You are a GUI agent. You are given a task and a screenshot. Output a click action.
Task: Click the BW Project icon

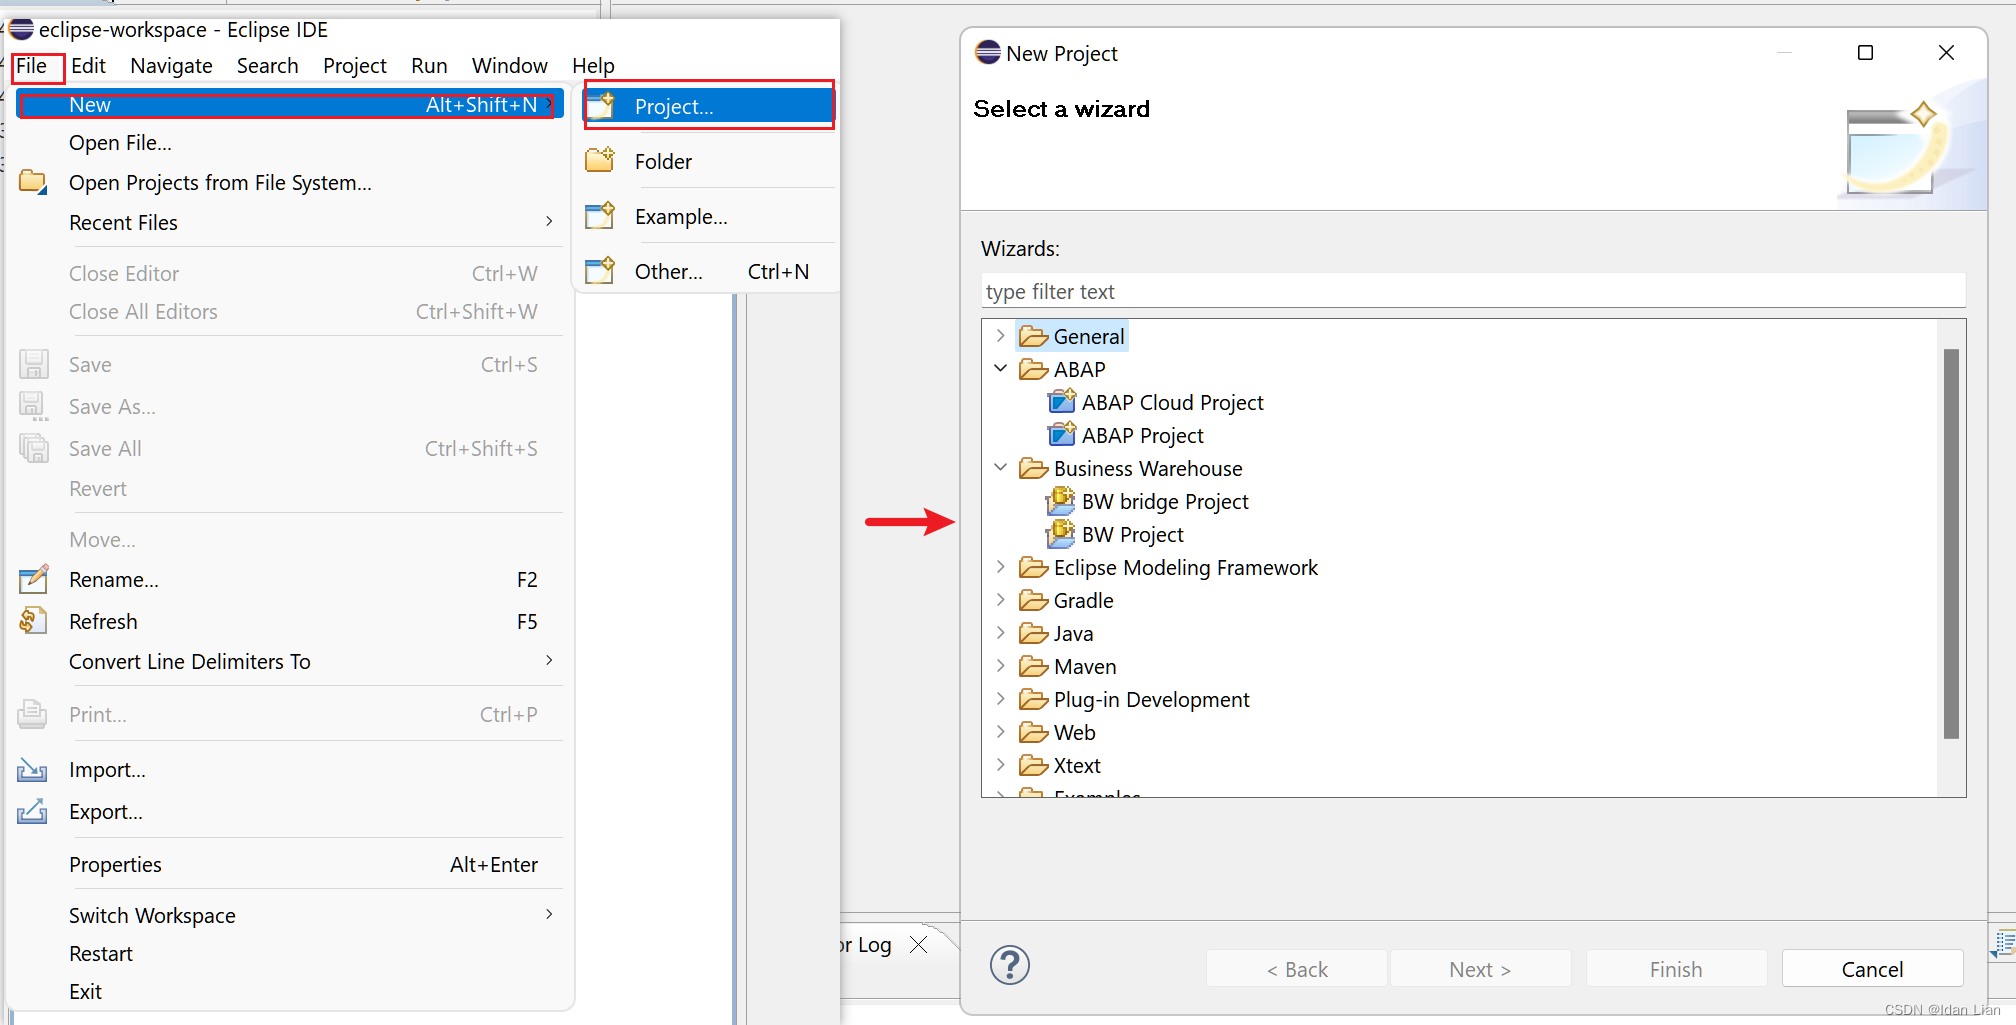[1061, 534]
